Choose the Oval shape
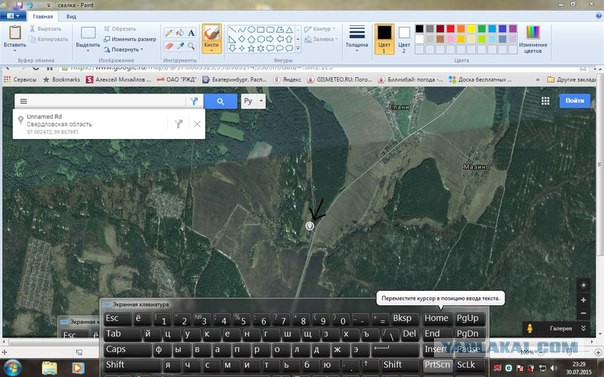604x377 pixels. pyautogui.click(x=251, y=30)
